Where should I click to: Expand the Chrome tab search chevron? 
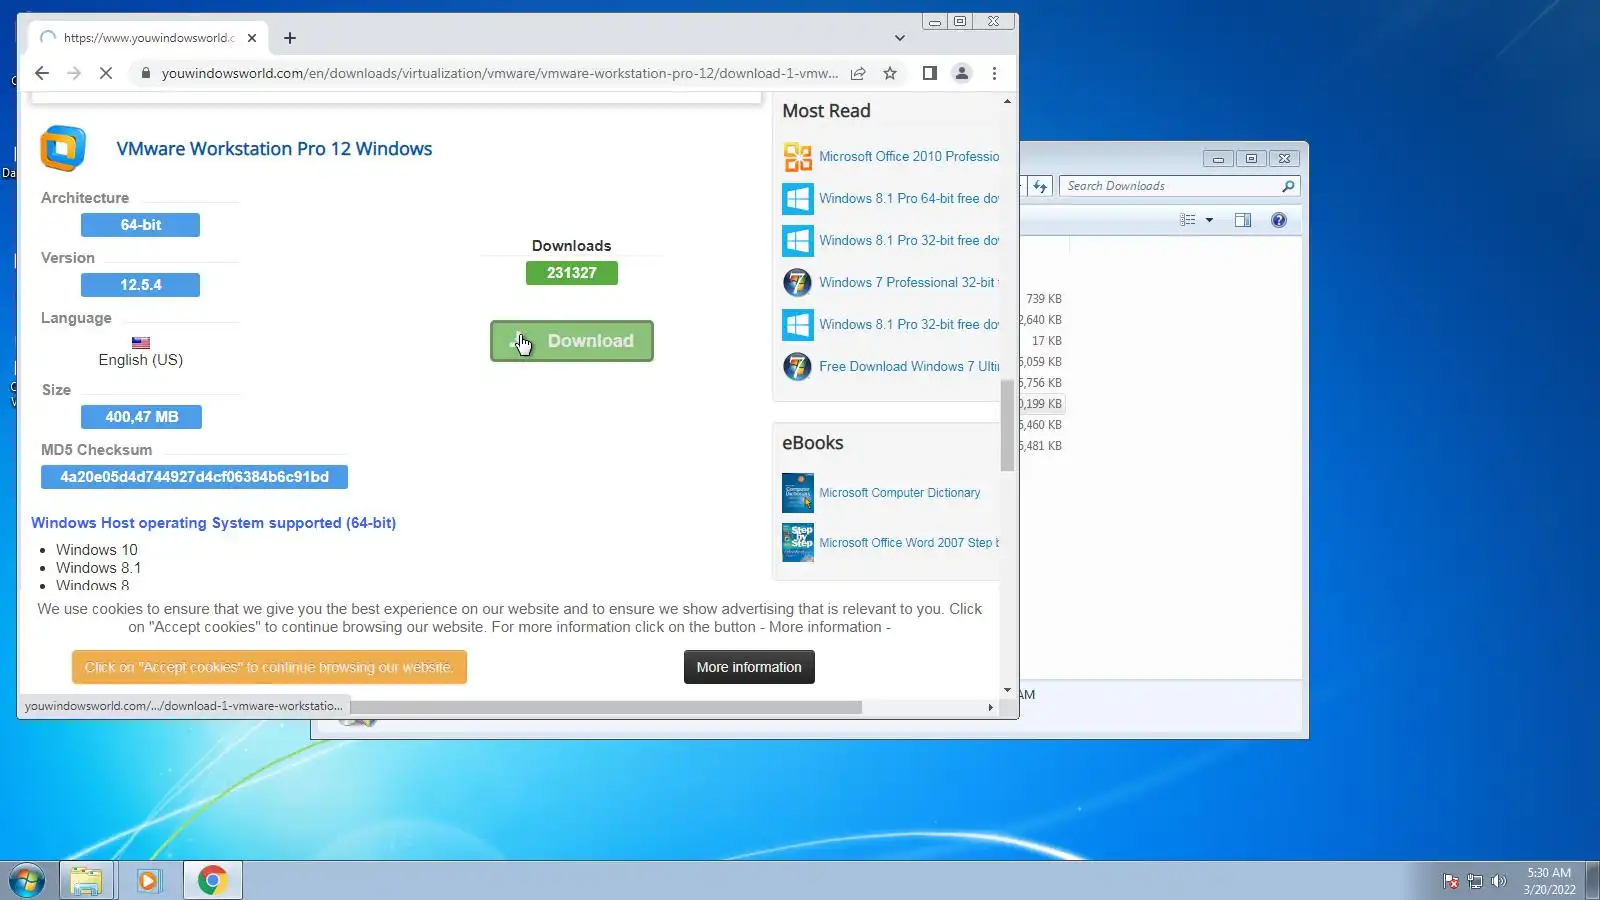pyautogui.click(x=900, y=38)
